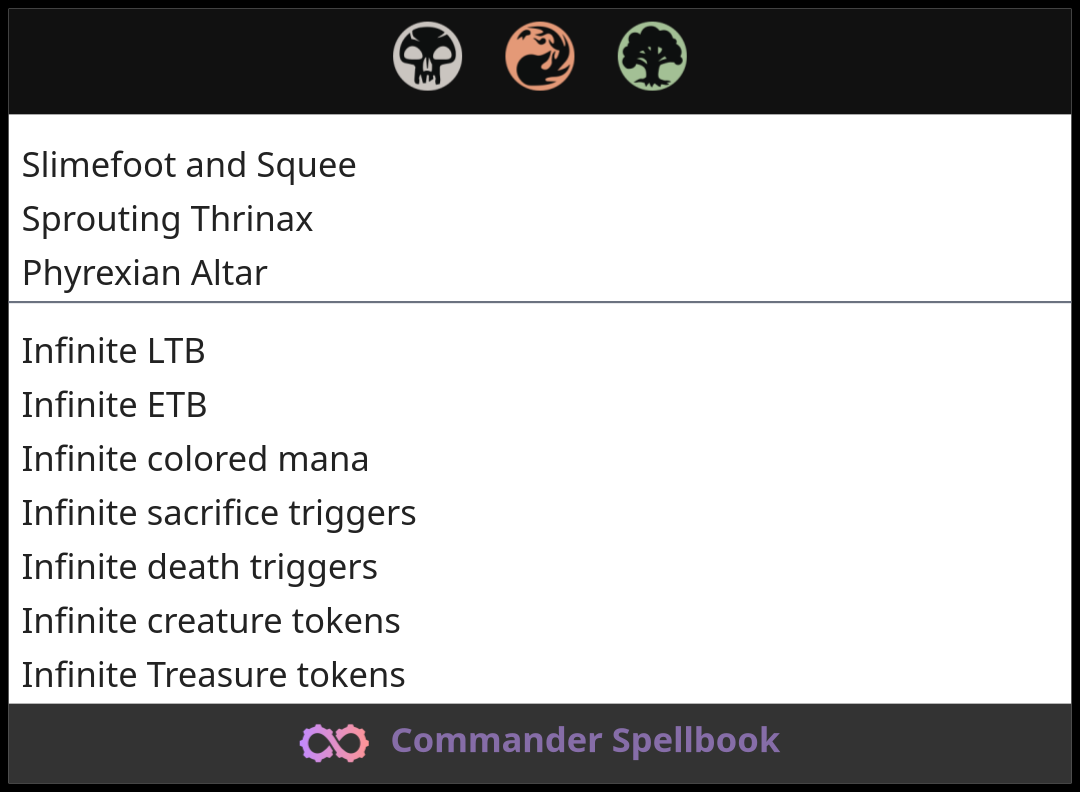The image size is (1080, 792).
Task: Click the divider line between cards and results
Action: 540,301
